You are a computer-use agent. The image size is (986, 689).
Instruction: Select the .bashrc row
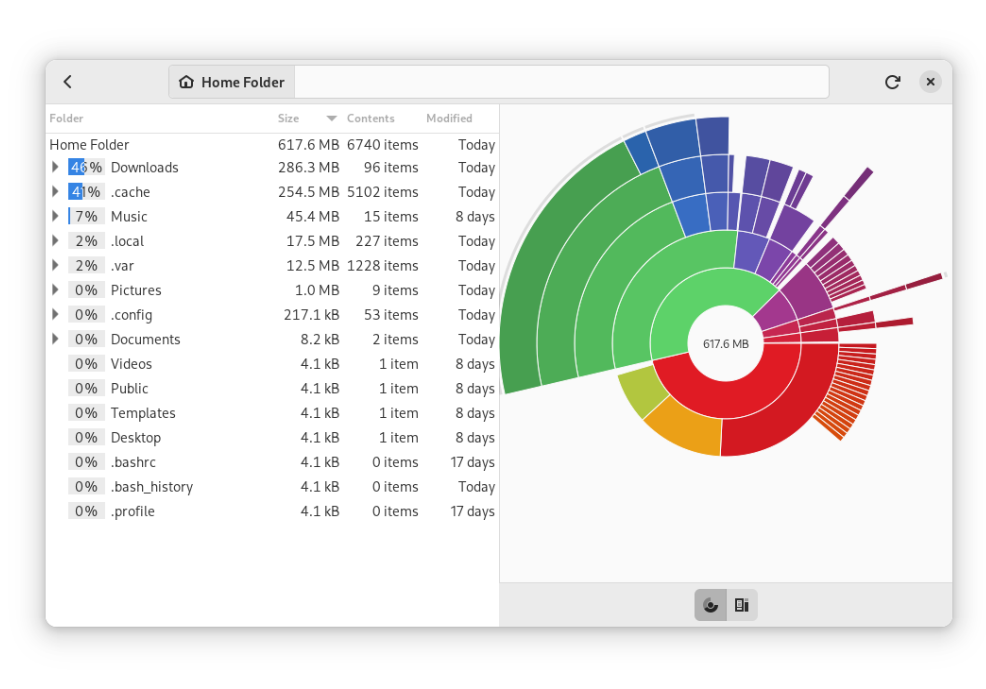pos(272,462)
